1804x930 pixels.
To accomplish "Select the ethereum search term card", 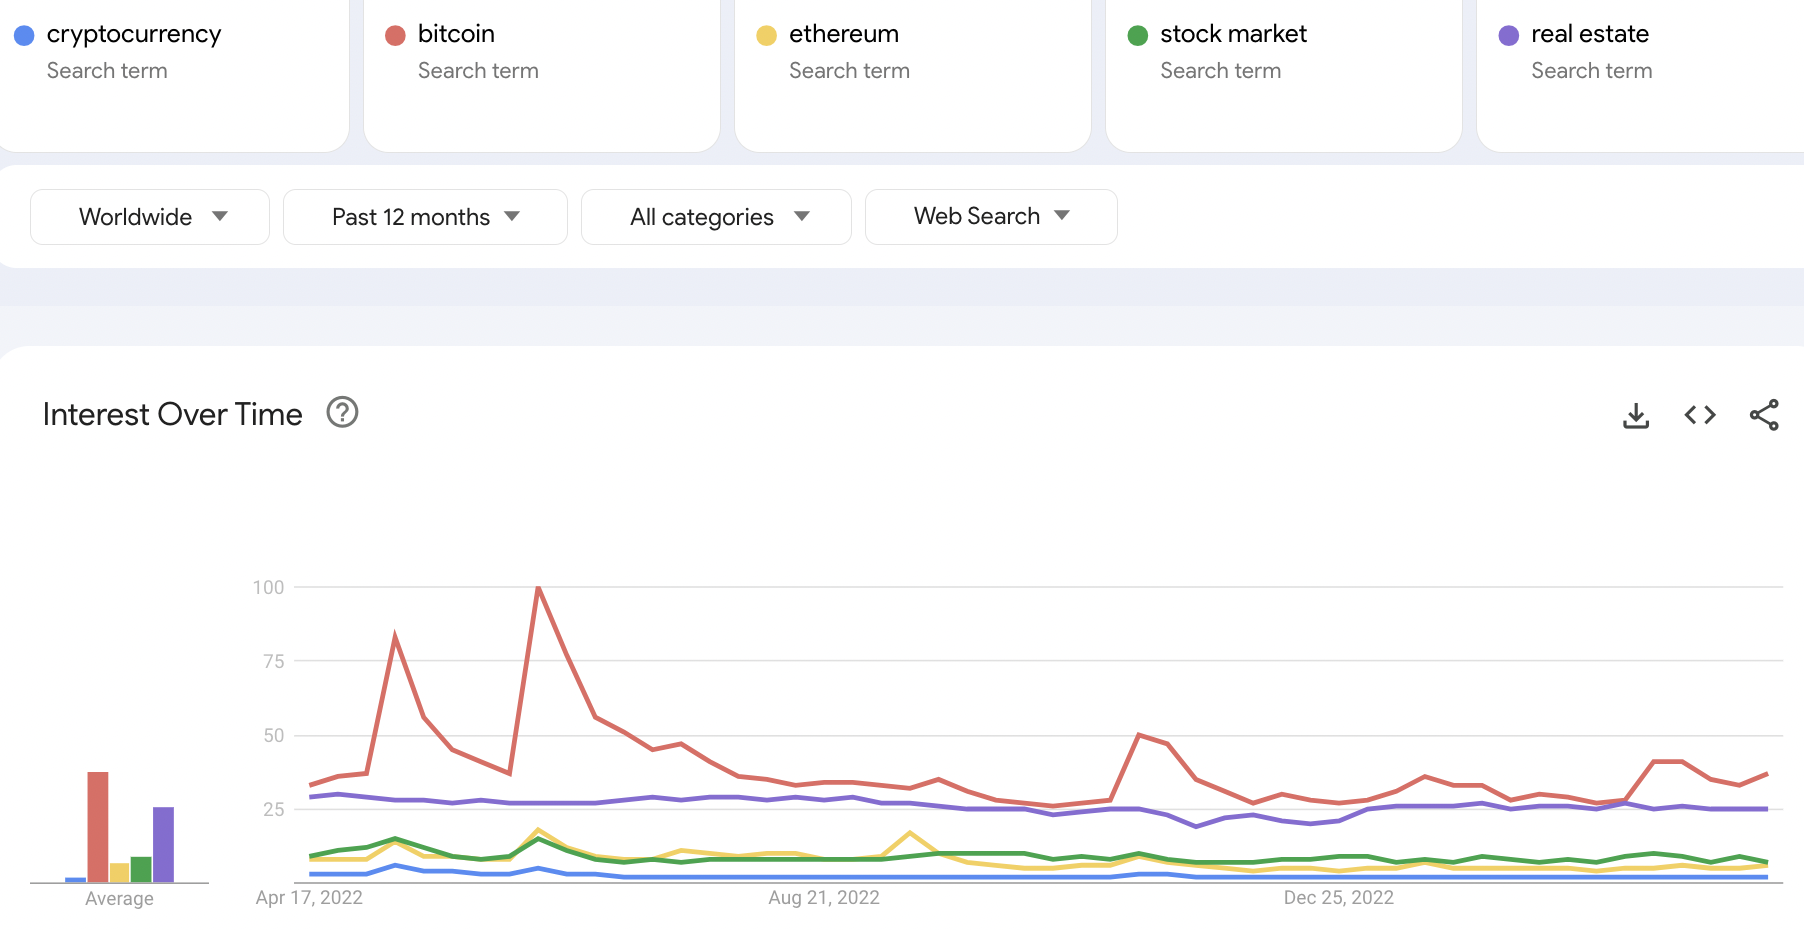I will (x=844, y=34).
